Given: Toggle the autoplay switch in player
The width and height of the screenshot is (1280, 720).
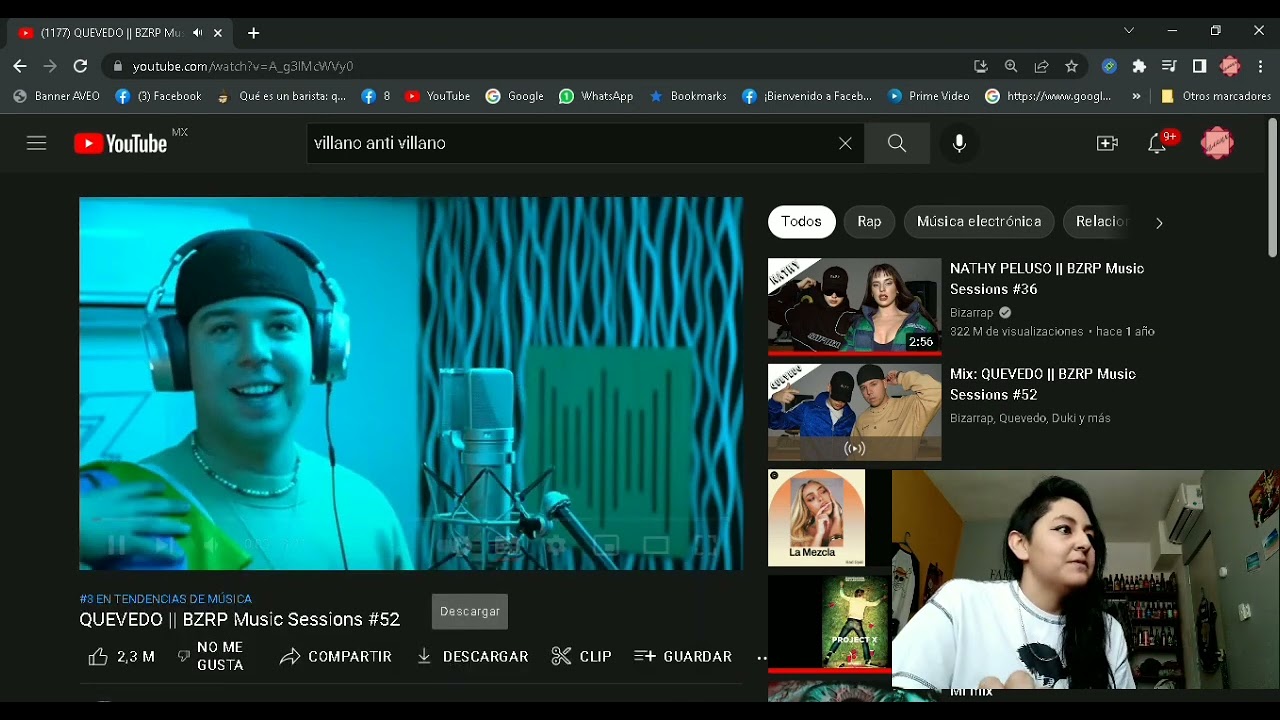Looking at the screenshot, I should coord(456,545).
